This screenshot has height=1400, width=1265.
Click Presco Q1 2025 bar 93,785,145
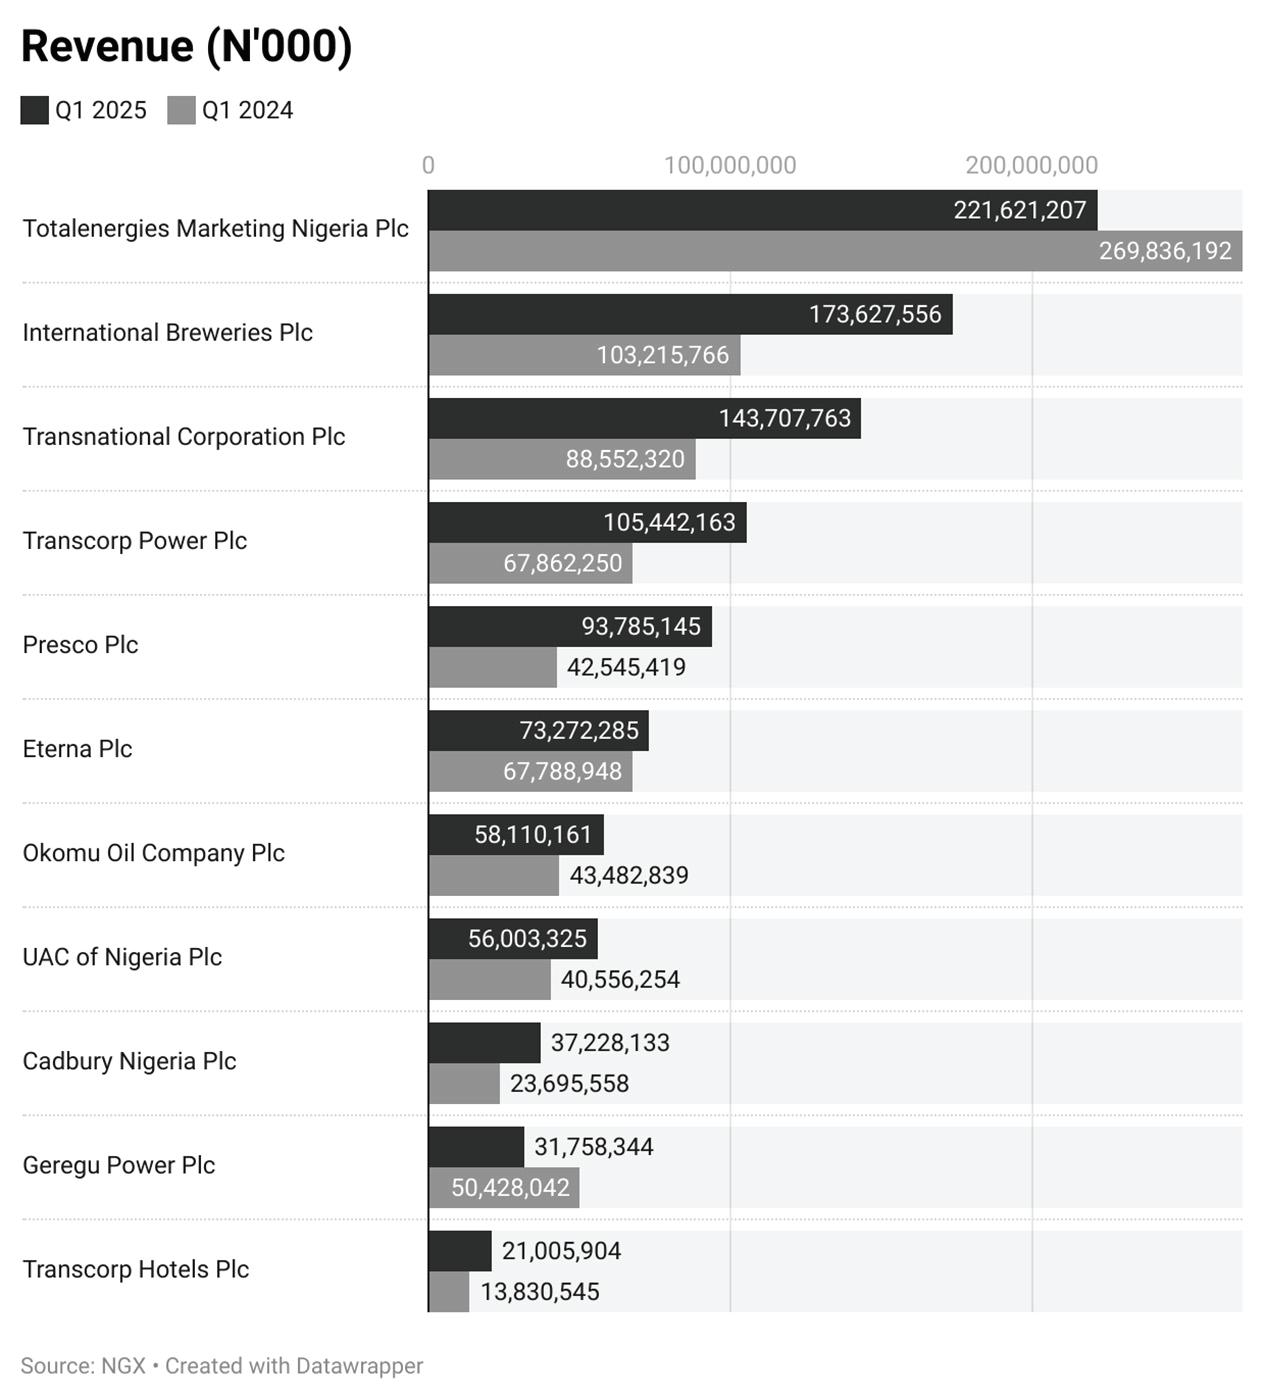(x=570, y=626)
